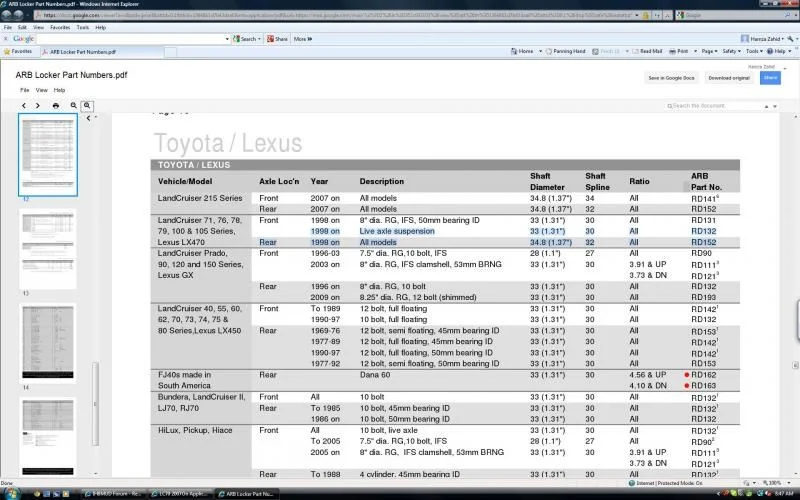This screenshot has width=800, height=500.
Task: Select the ARB Locker Part Numbers.pdf browser tab
Action: tap(101, 52)
